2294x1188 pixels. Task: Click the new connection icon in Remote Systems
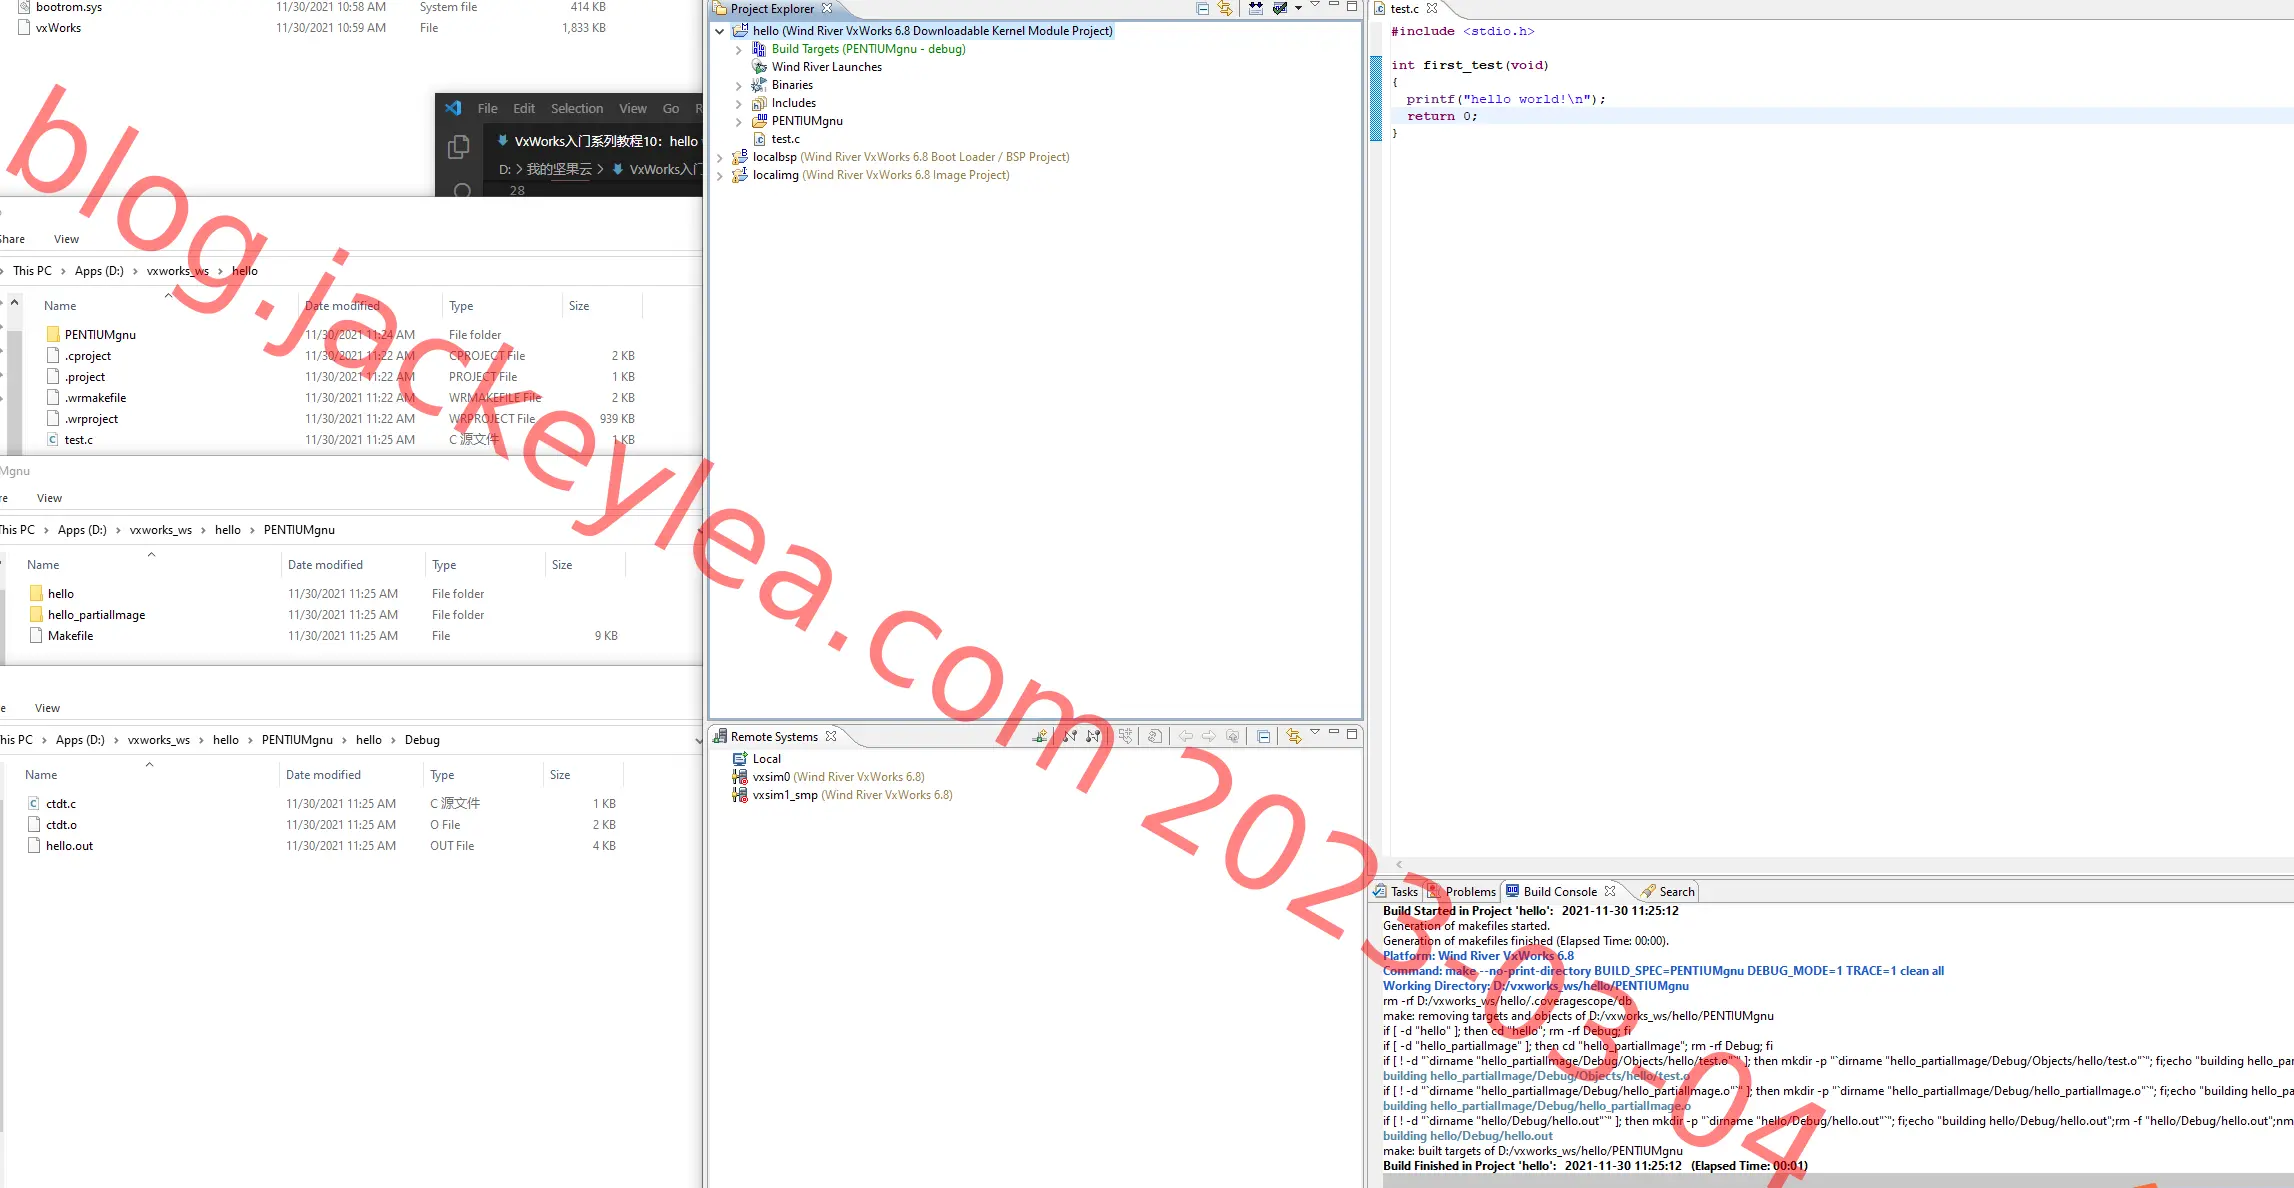pyautogui.click(x=1040, y=736)
